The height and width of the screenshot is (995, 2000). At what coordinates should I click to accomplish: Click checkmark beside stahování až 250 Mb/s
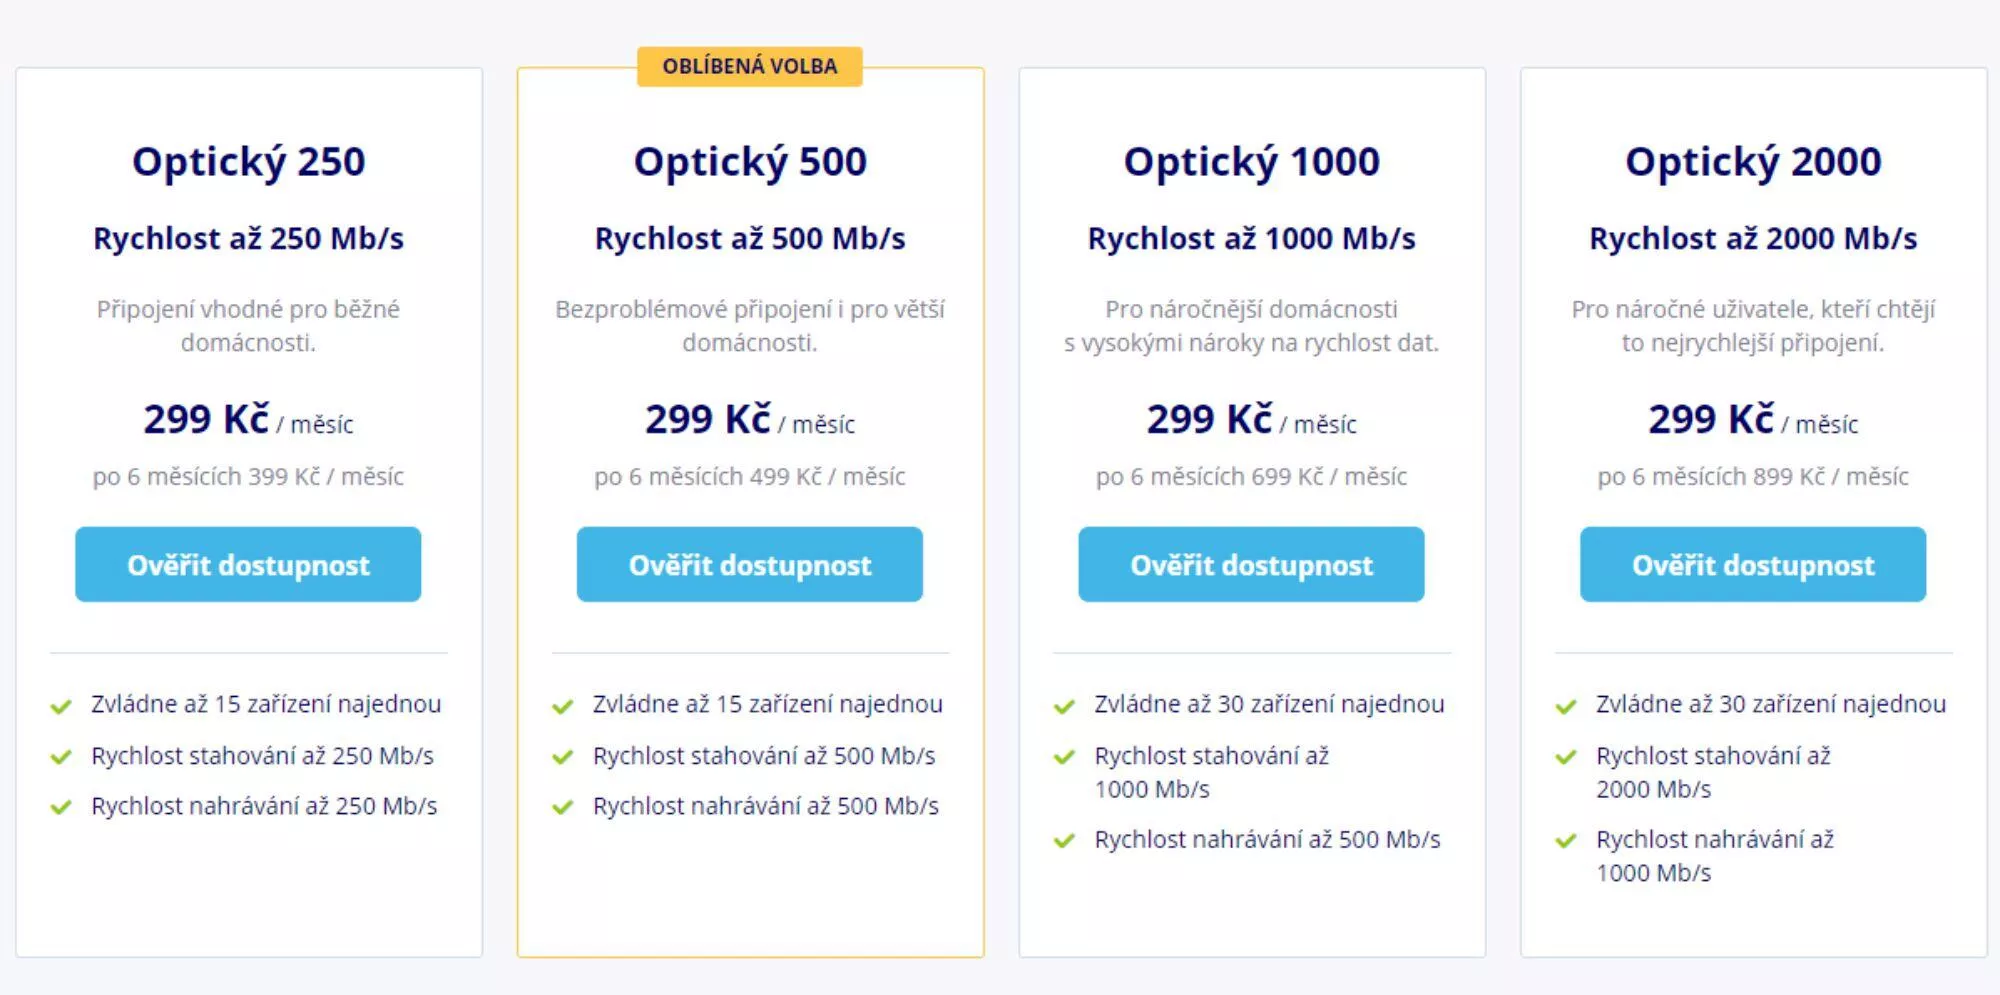[61, 757]
